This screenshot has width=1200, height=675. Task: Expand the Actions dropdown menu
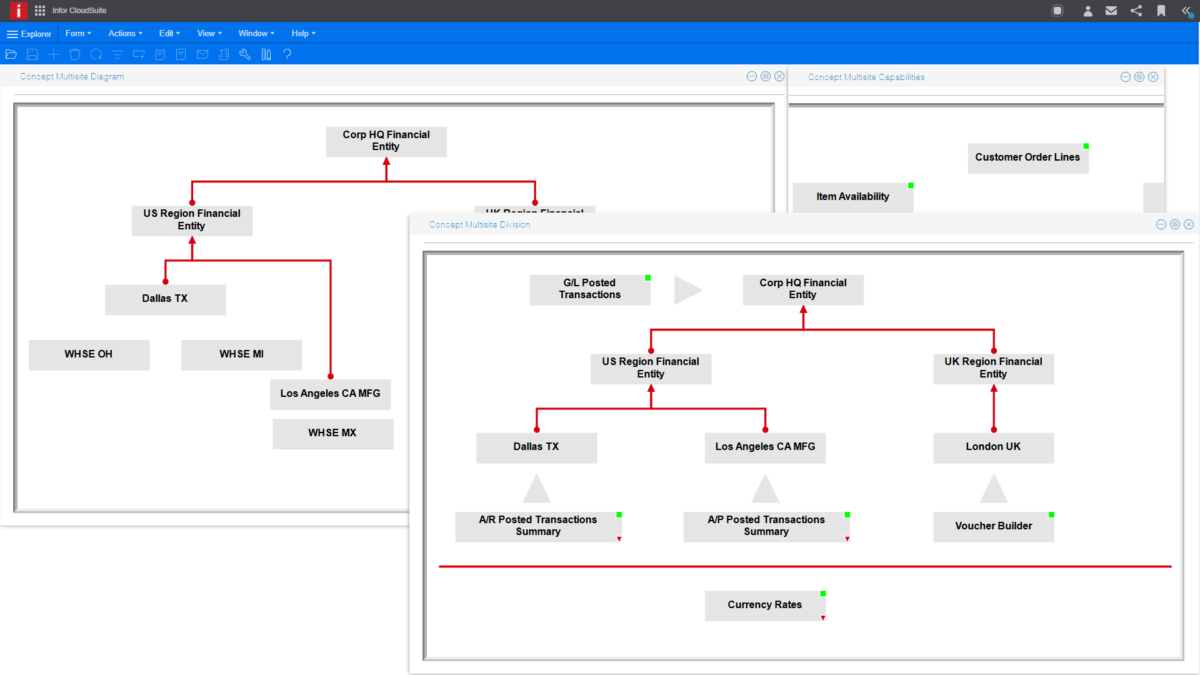125,33
